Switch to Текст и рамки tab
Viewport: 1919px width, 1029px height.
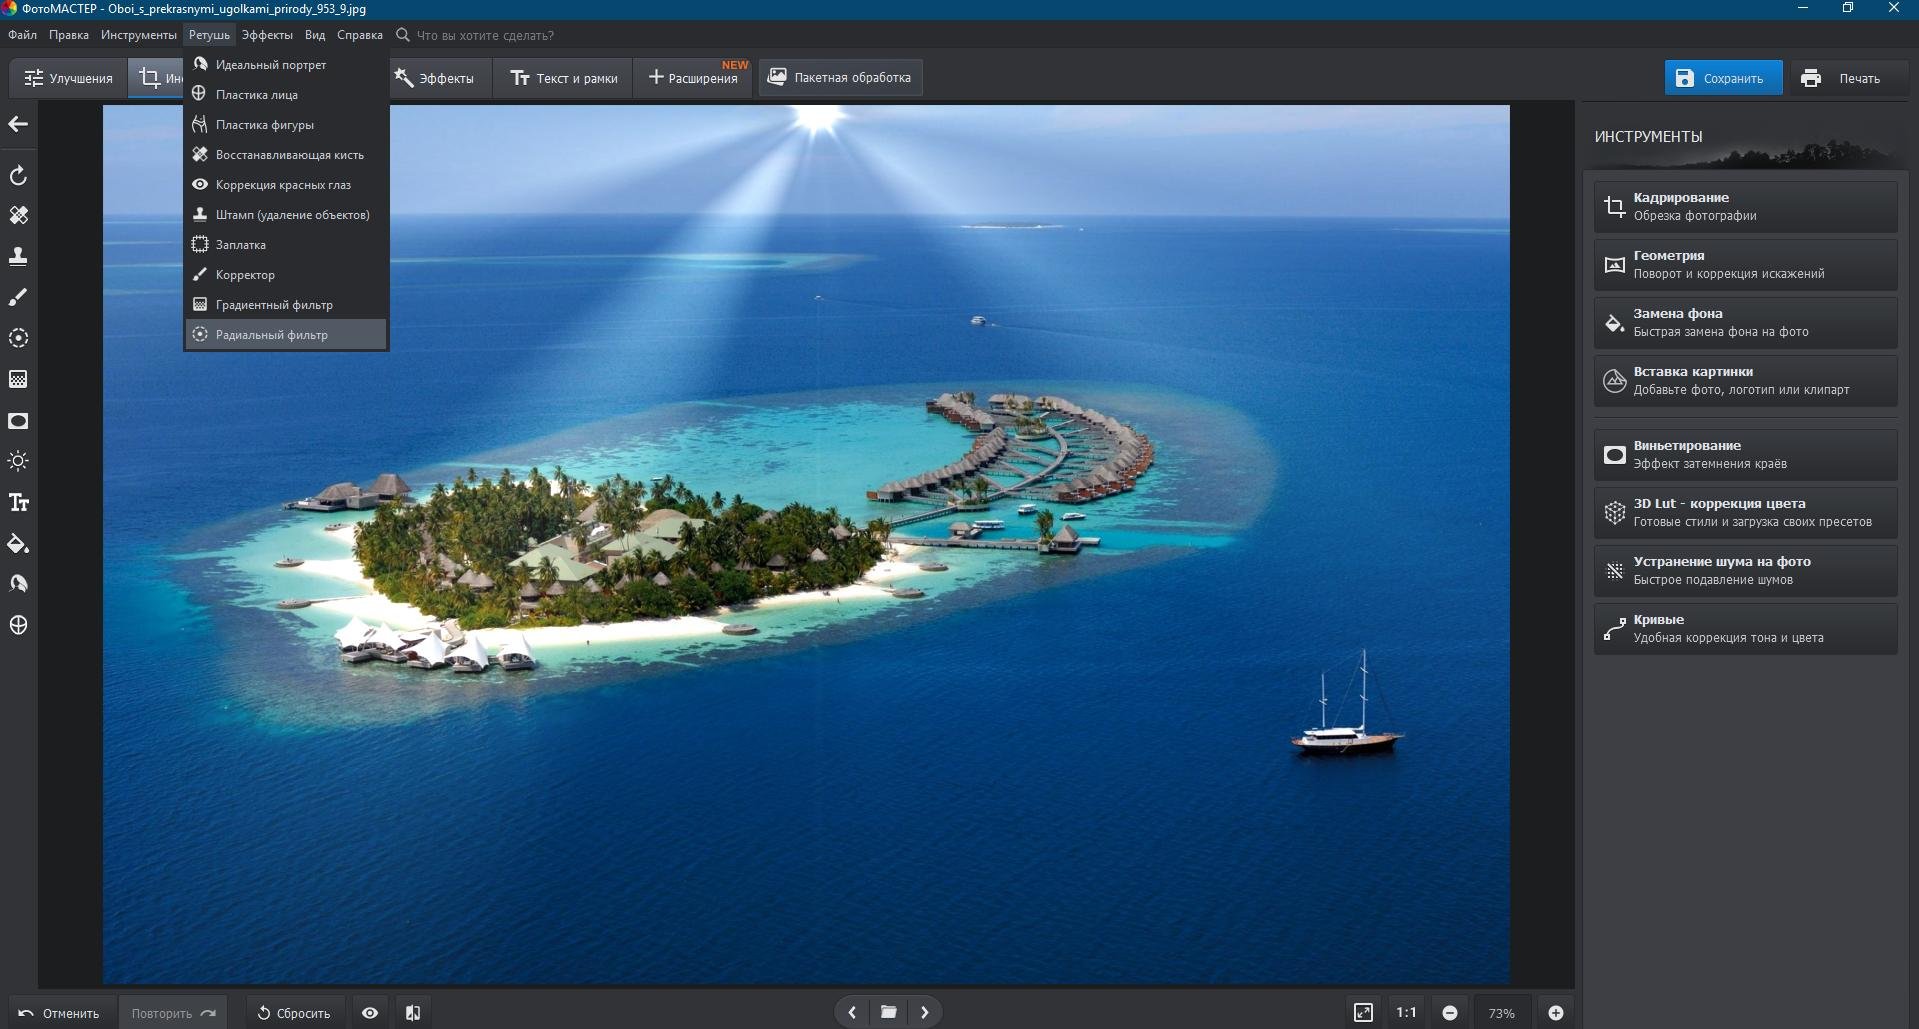click(564, 78)
